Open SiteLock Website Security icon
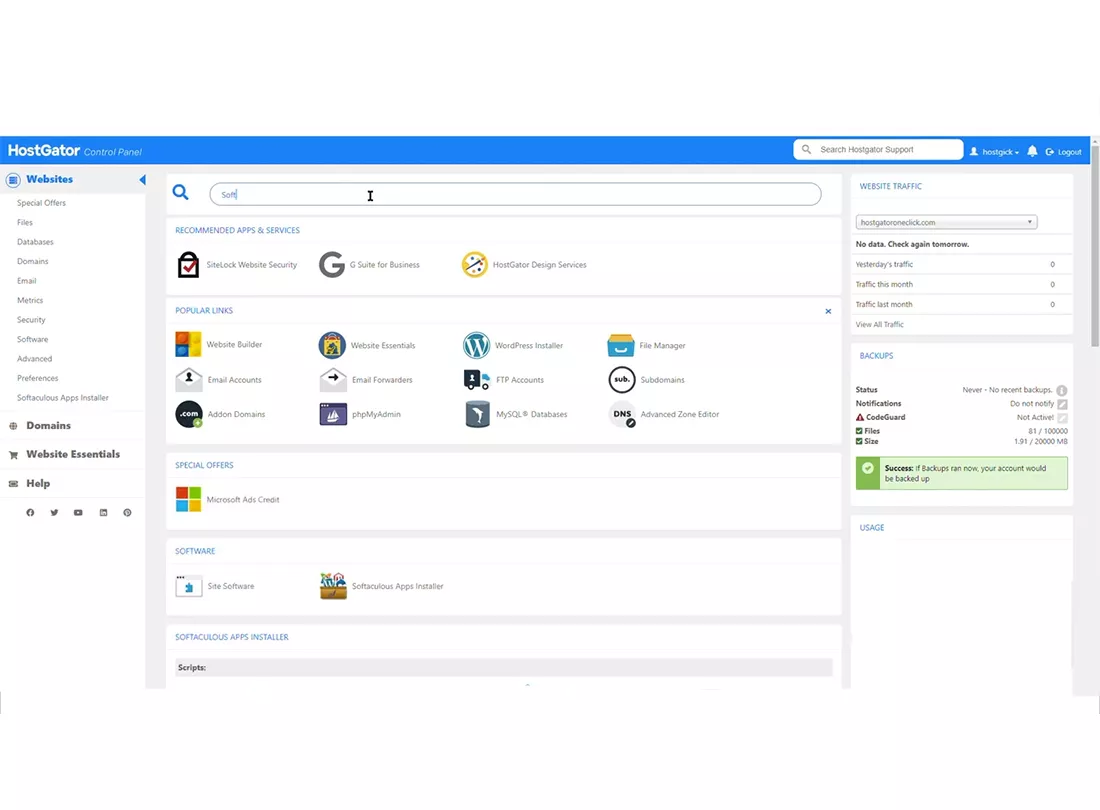The image size is (1100, 810). coord(188,264)
